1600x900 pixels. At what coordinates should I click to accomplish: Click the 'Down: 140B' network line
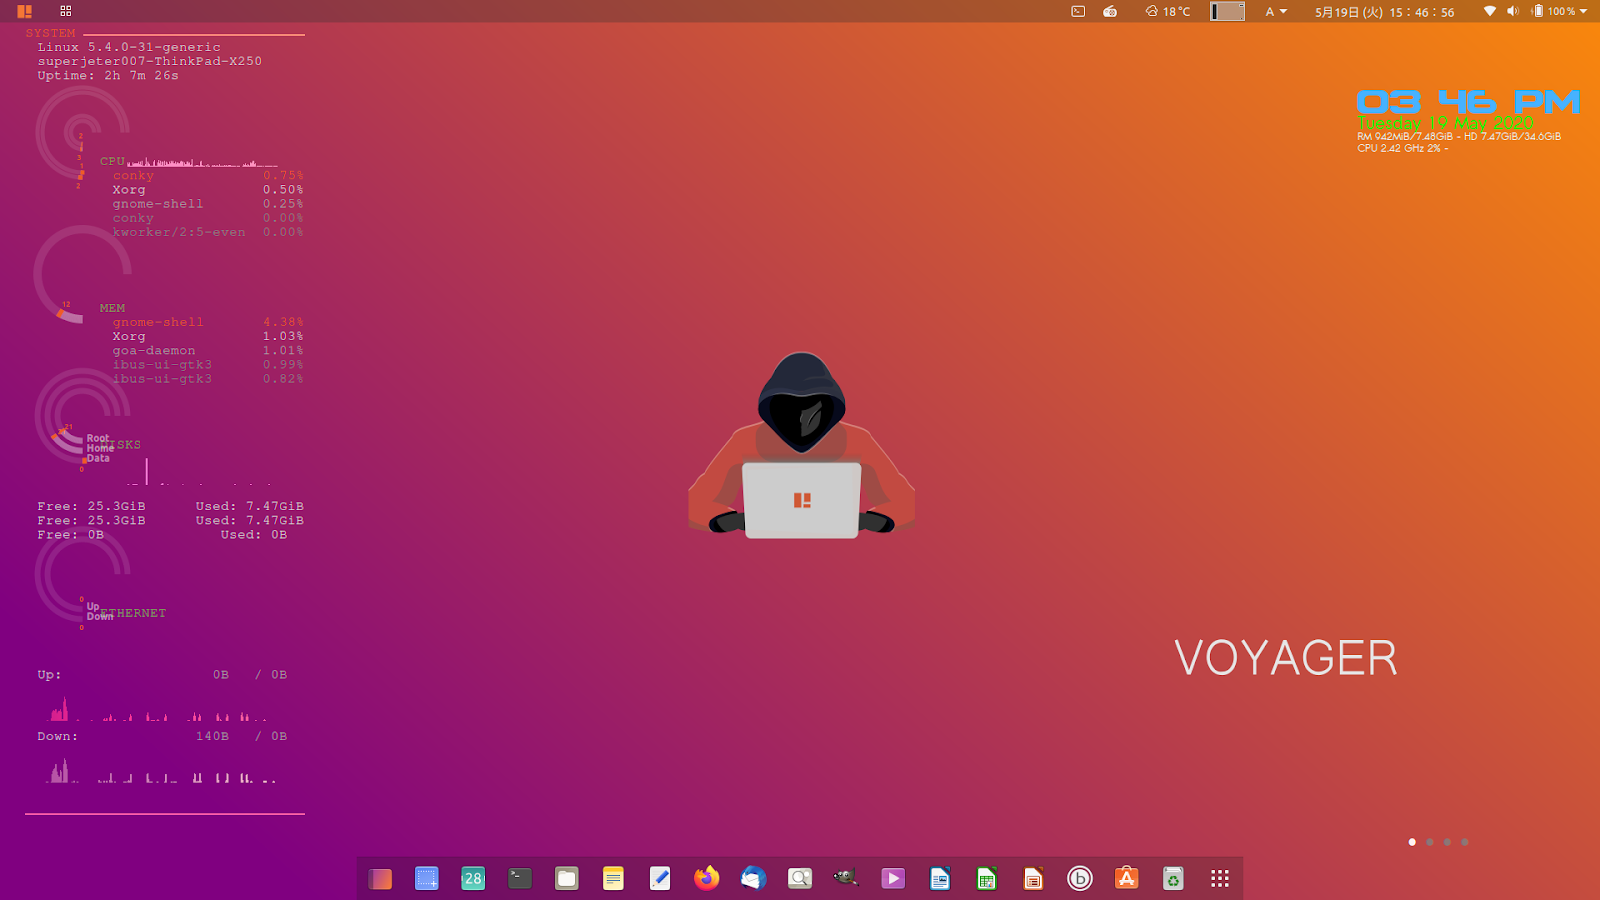(x=162, y=736)
